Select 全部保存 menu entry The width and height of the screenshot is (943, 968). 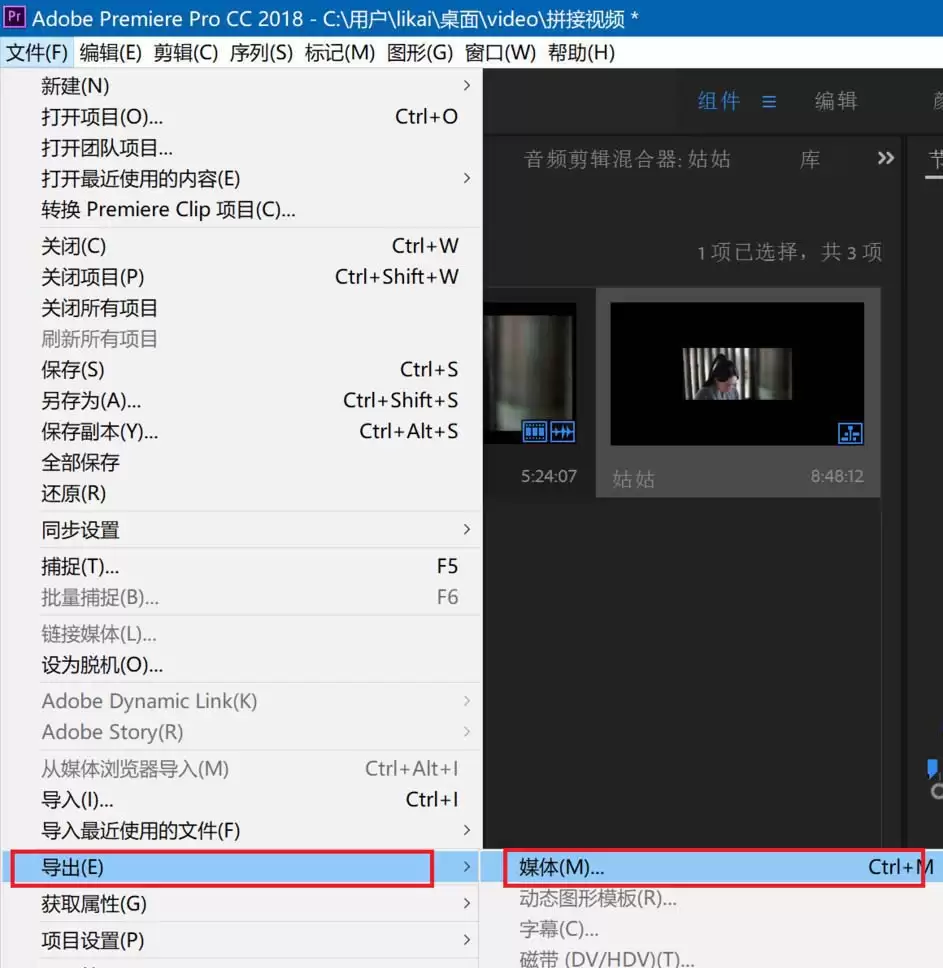pyautogui.click(x=242, y=462)
